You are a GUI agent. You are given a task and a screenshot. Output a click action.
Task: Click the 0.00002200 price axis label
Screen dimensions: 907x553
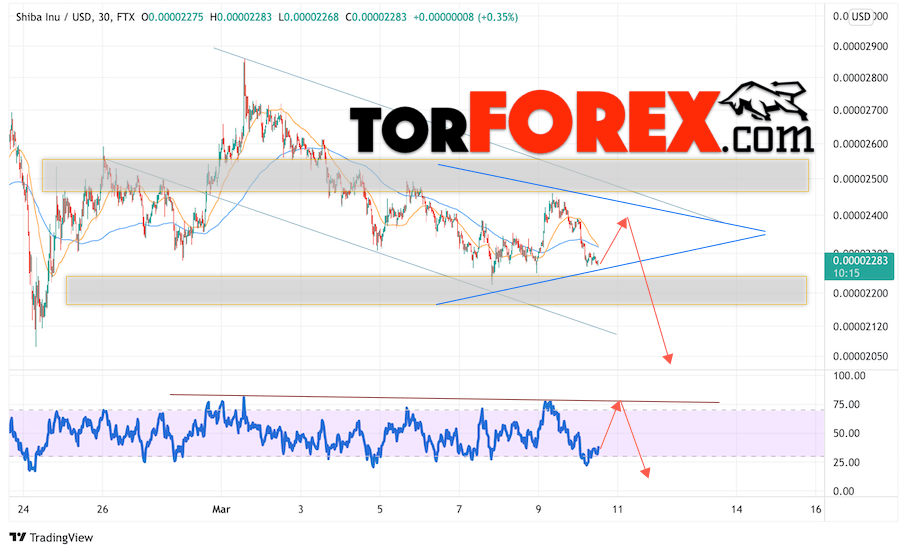tap(860, 293)
